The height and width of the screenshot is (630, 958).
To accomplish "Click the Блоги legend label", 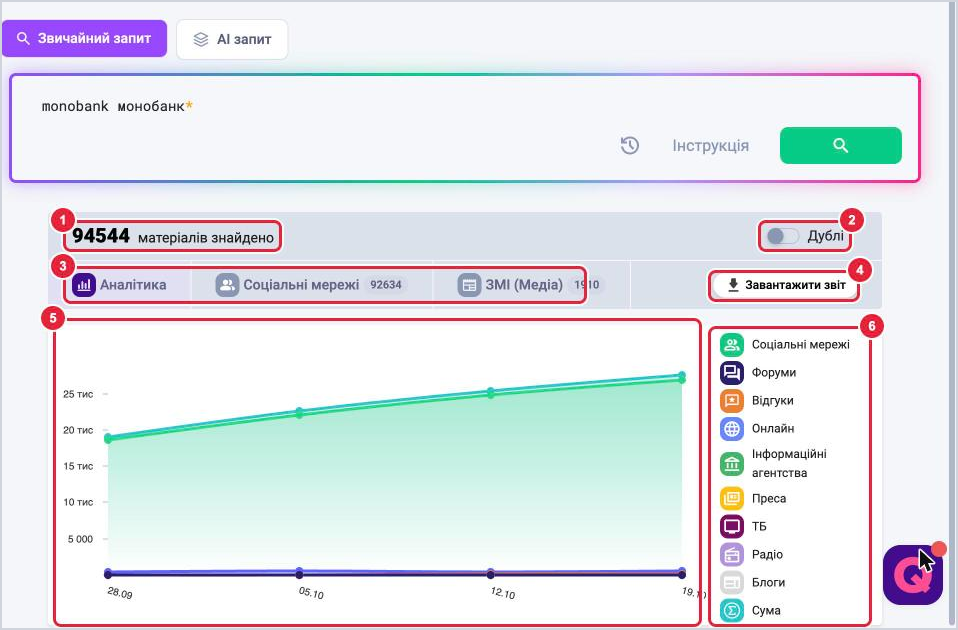I will point(768,583).
